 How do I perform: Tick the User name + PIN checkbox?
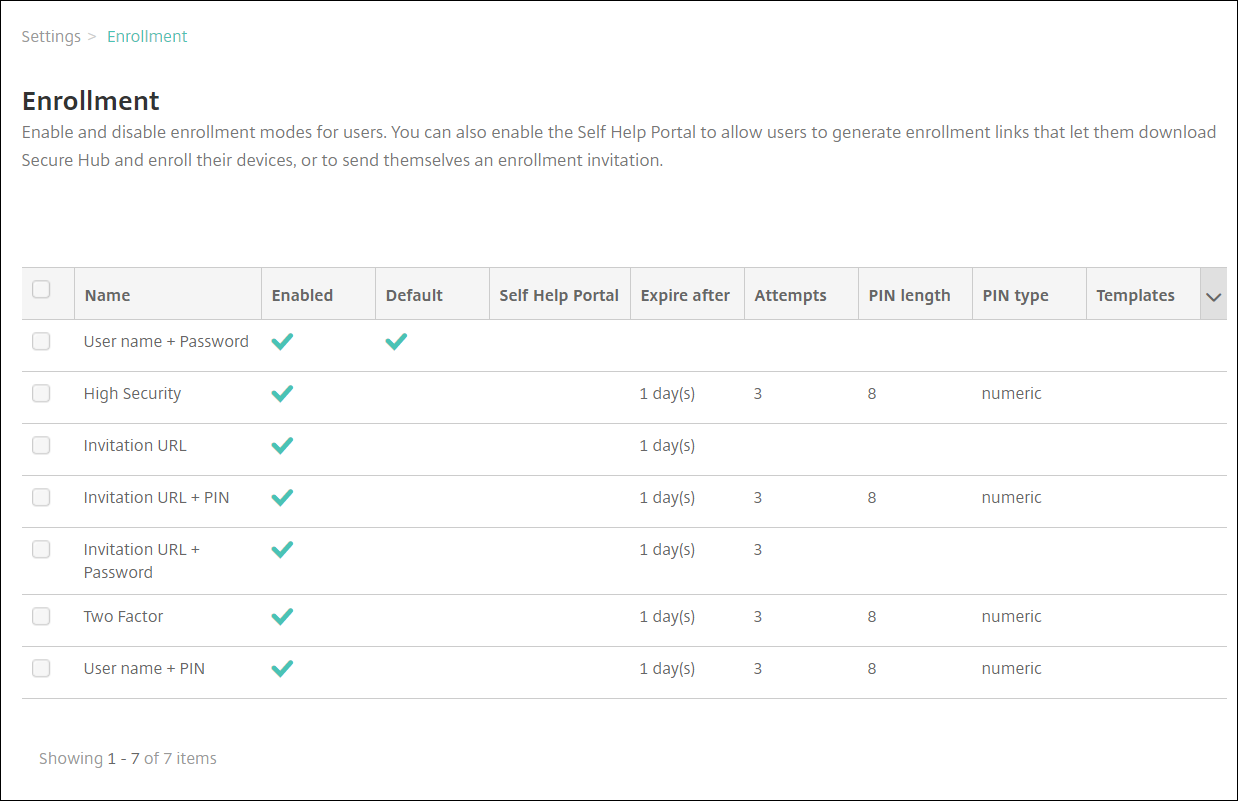tap(41, 669)
